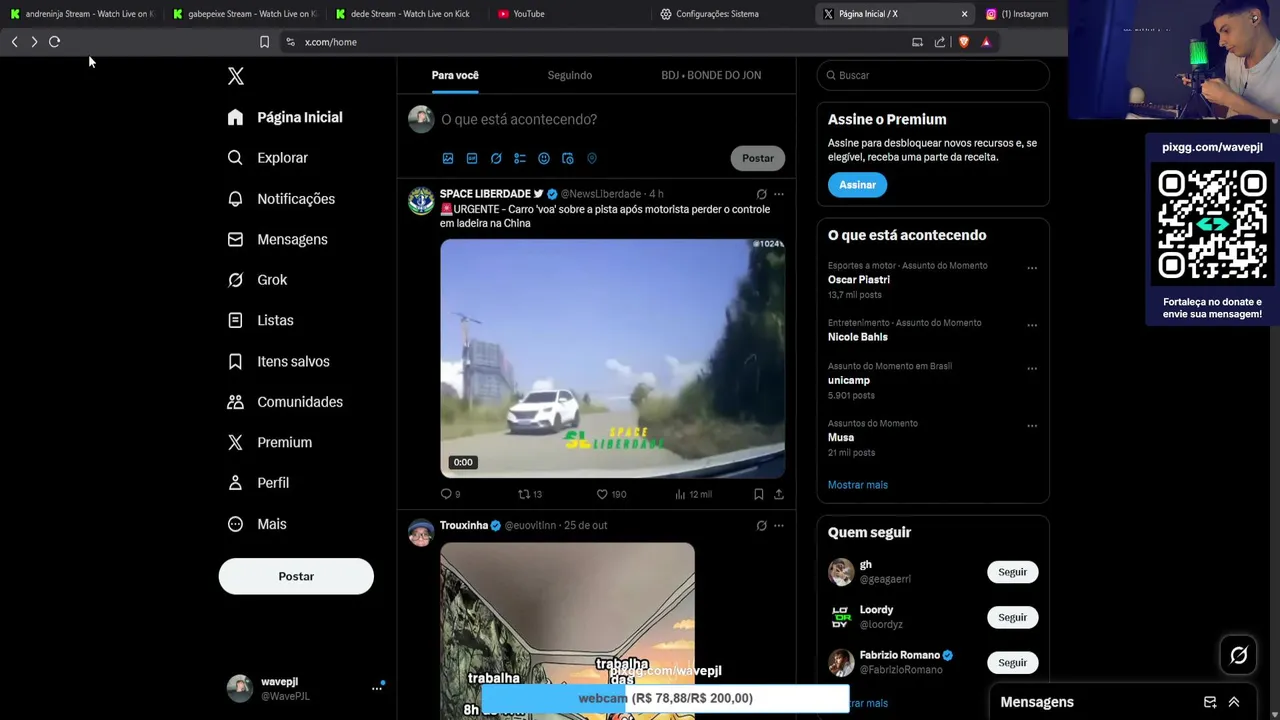Follow Loordy with Seguir button
Screen dimensions: 1280x720
1013,617
